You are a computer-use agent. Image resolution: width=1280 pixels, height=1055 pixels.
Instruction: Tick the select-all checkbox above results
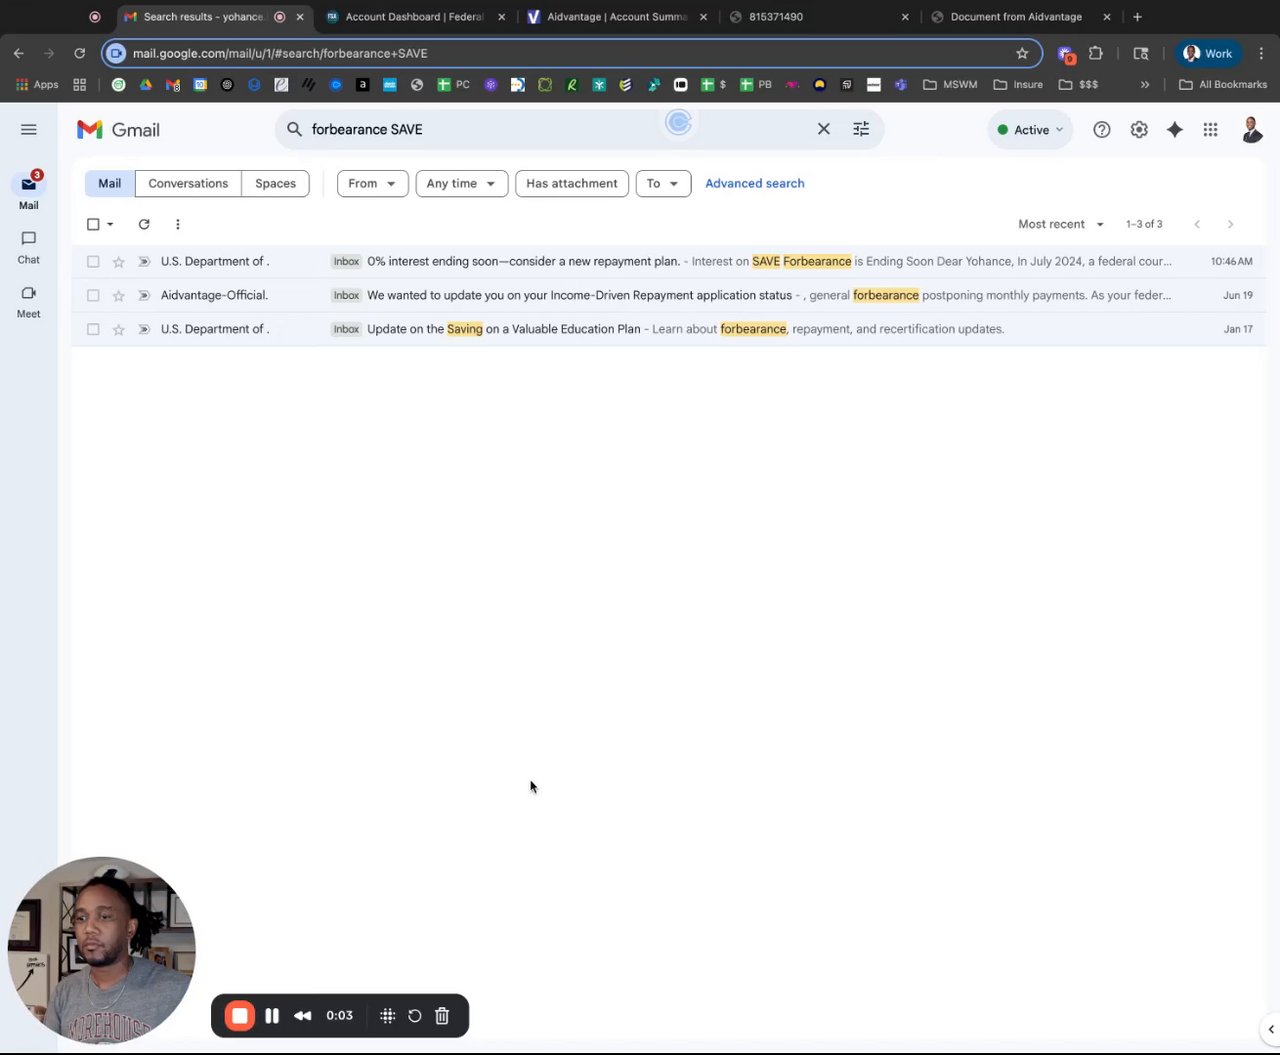(x=93, y=224)
